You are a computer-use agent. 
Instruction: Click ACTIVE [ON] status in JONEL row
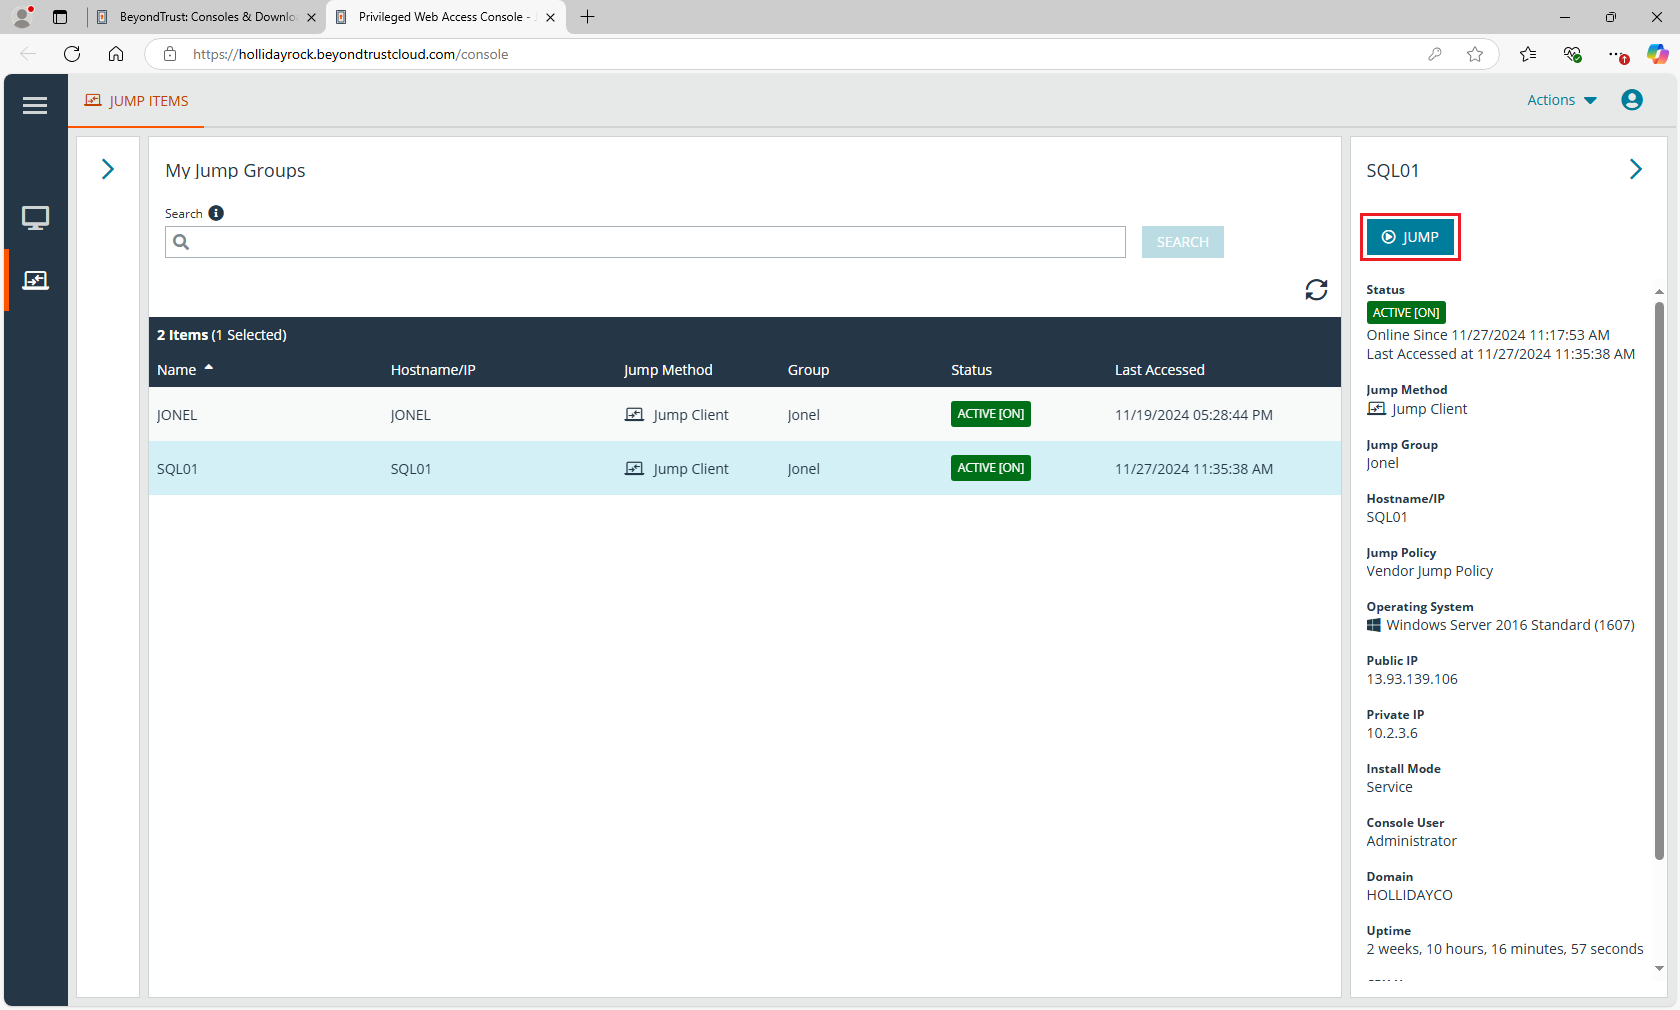[991, 414]
